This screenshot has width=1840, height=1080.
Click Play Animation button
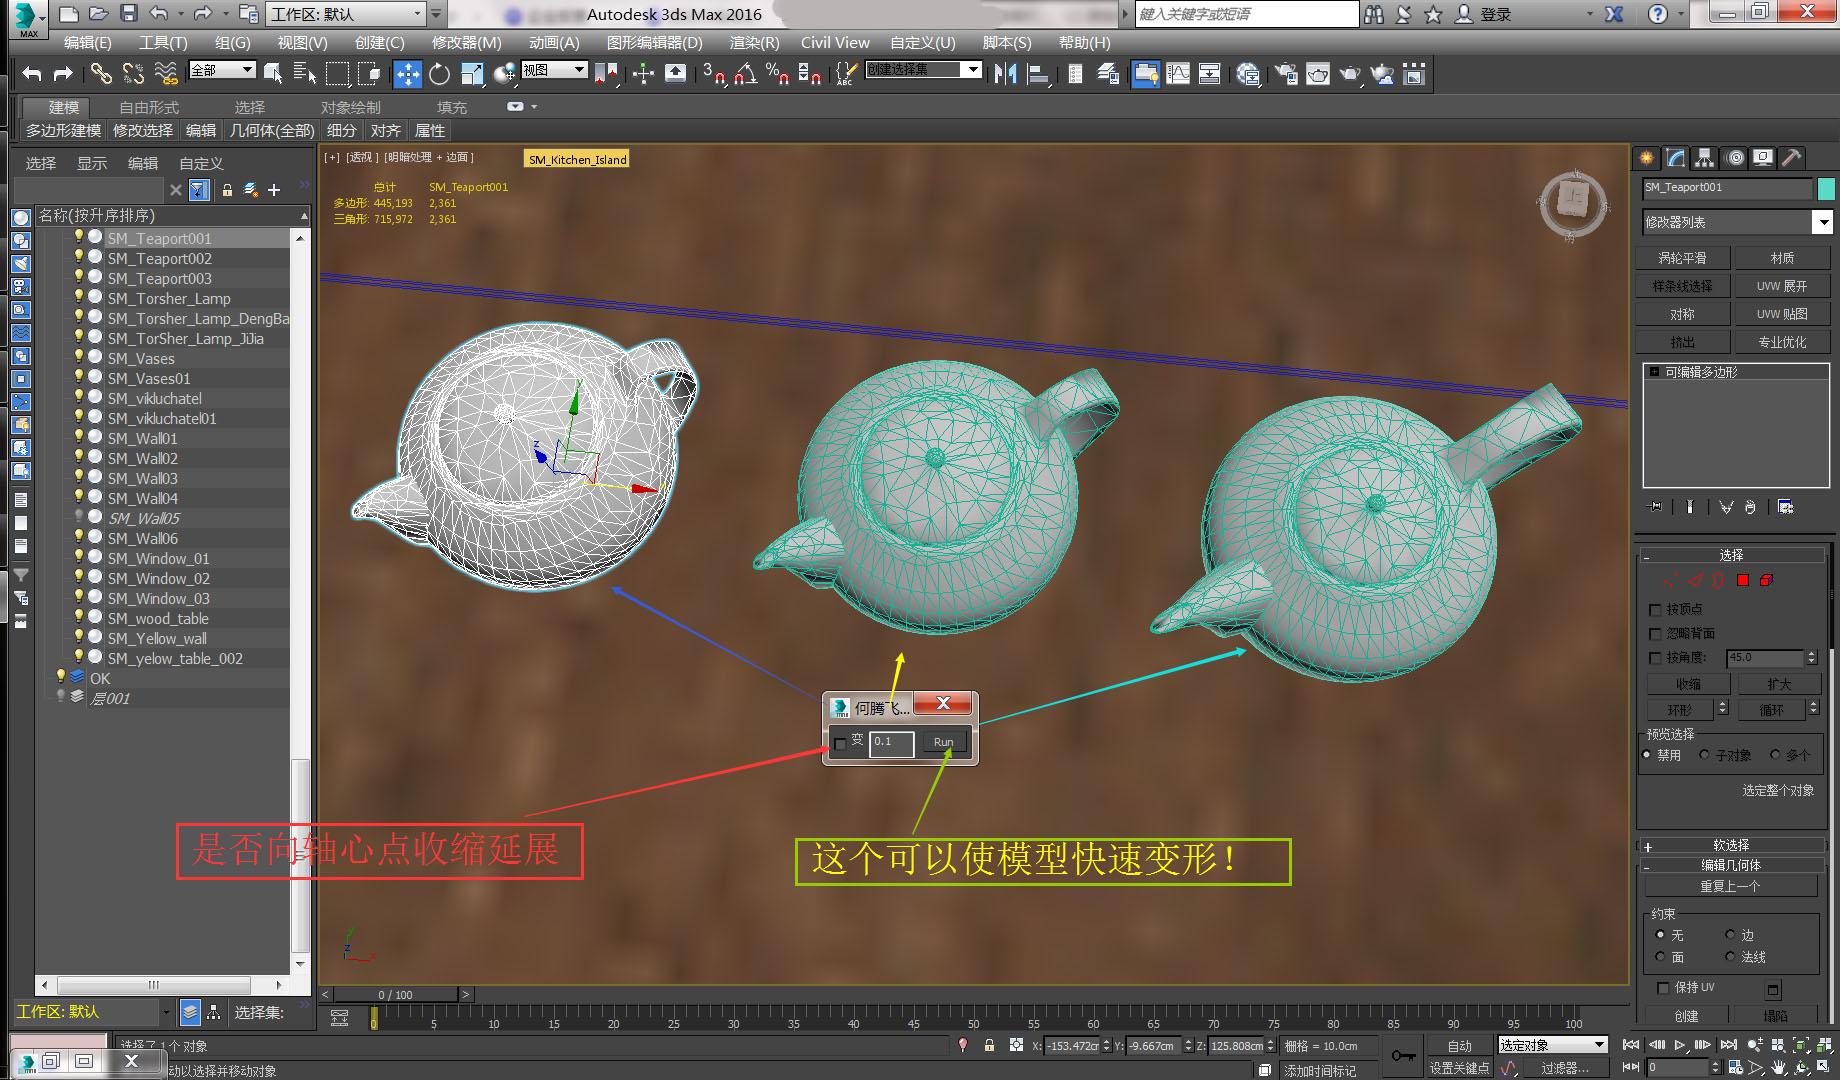[1680, 1045]
